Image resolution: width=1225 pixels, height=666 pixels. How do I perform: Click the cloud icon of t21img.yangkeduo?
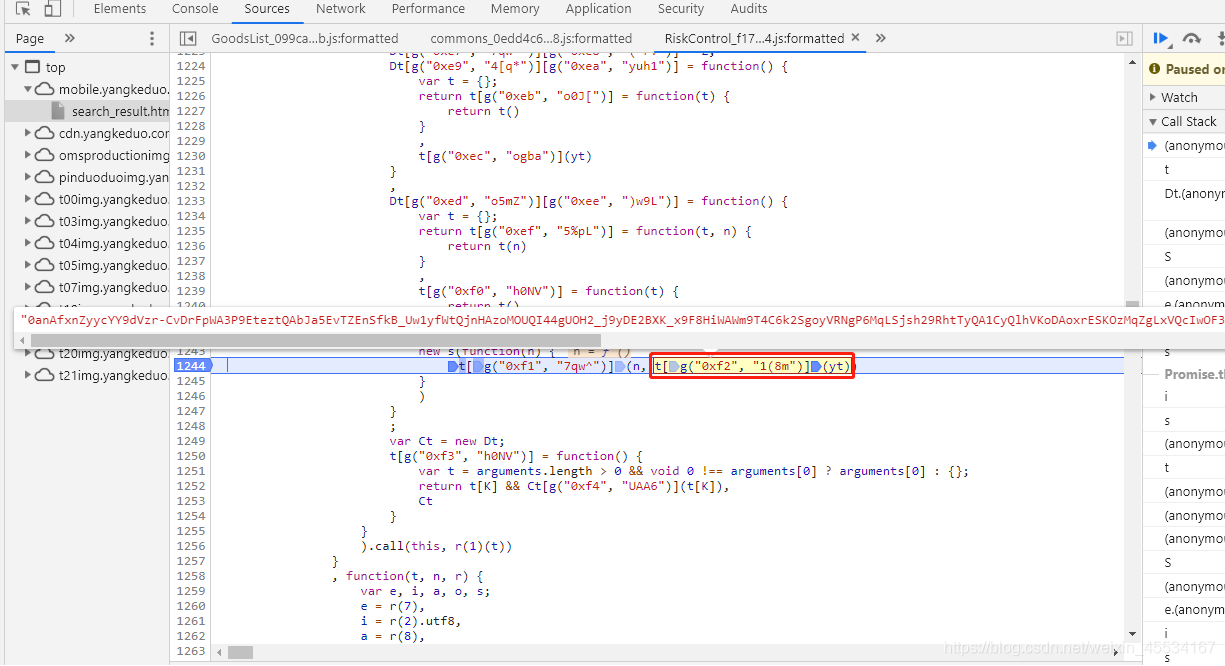pos(44,375)
